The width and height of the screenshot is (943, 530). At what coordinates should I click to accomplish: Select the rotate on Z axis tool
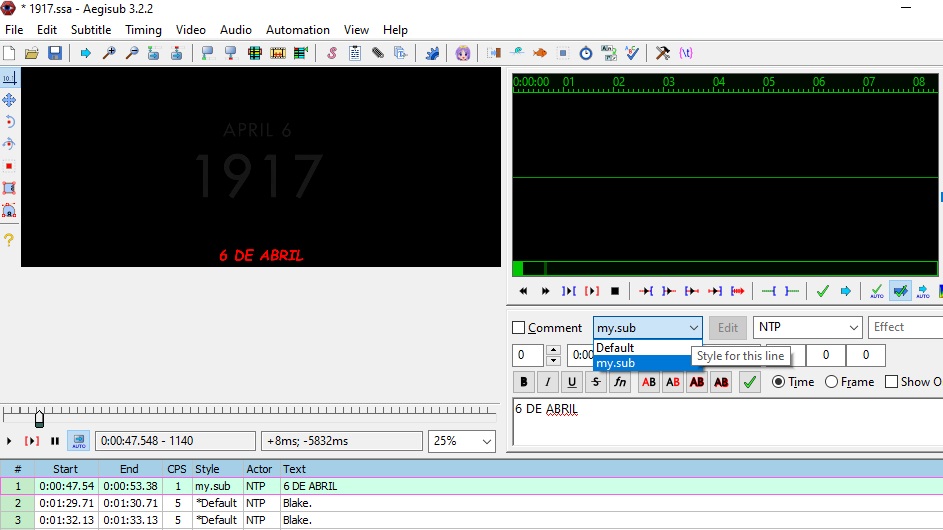[9, 122]
